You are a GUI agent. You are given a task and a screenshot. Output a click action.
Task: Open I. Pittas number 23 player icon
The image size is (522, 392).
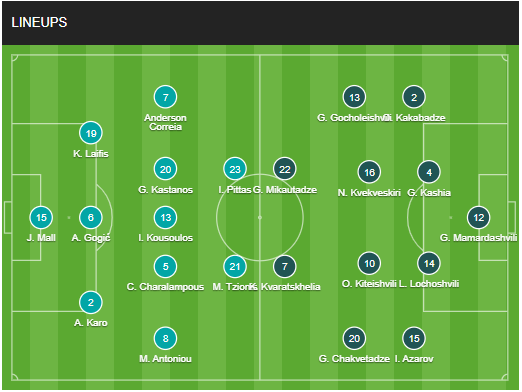coord(235,169)
